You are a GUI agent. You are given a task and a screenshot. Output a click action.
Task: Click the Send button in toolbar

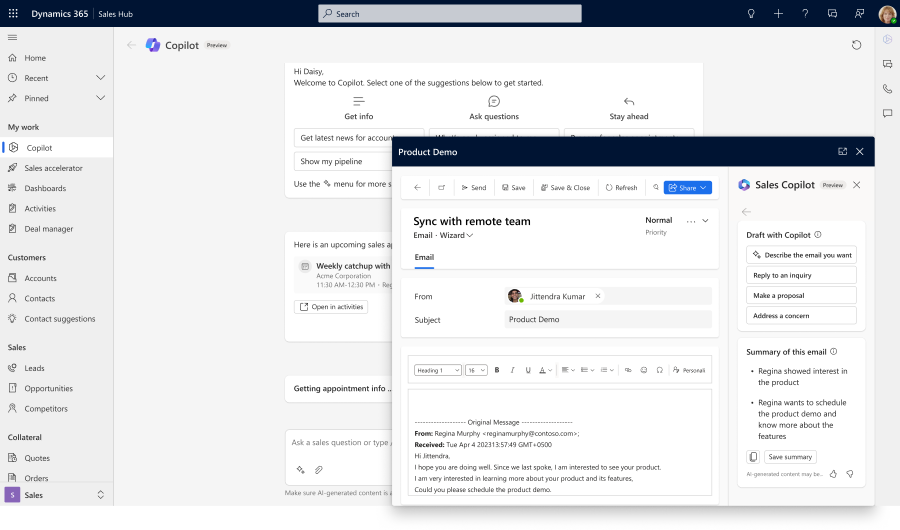tap(472, 188)
